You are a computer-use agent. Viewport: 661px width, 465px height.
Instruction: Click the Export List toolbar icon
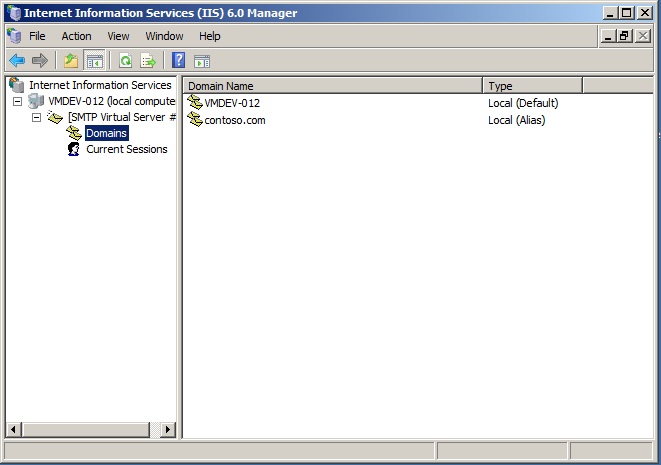coord(148,61)
